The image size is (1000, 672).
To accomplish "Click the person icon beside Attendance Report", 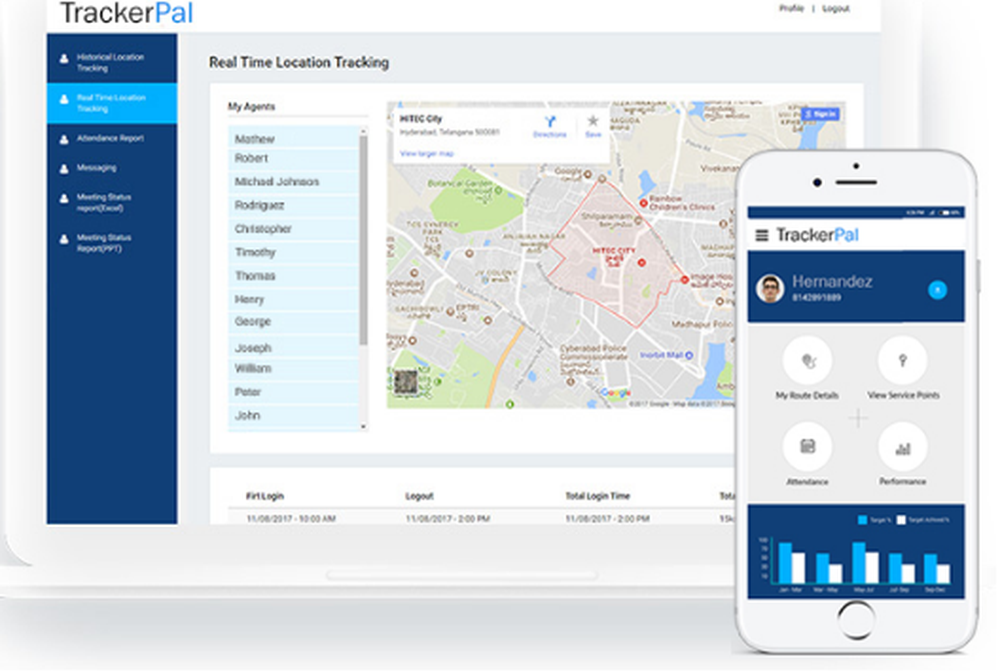I will (64, 140).
